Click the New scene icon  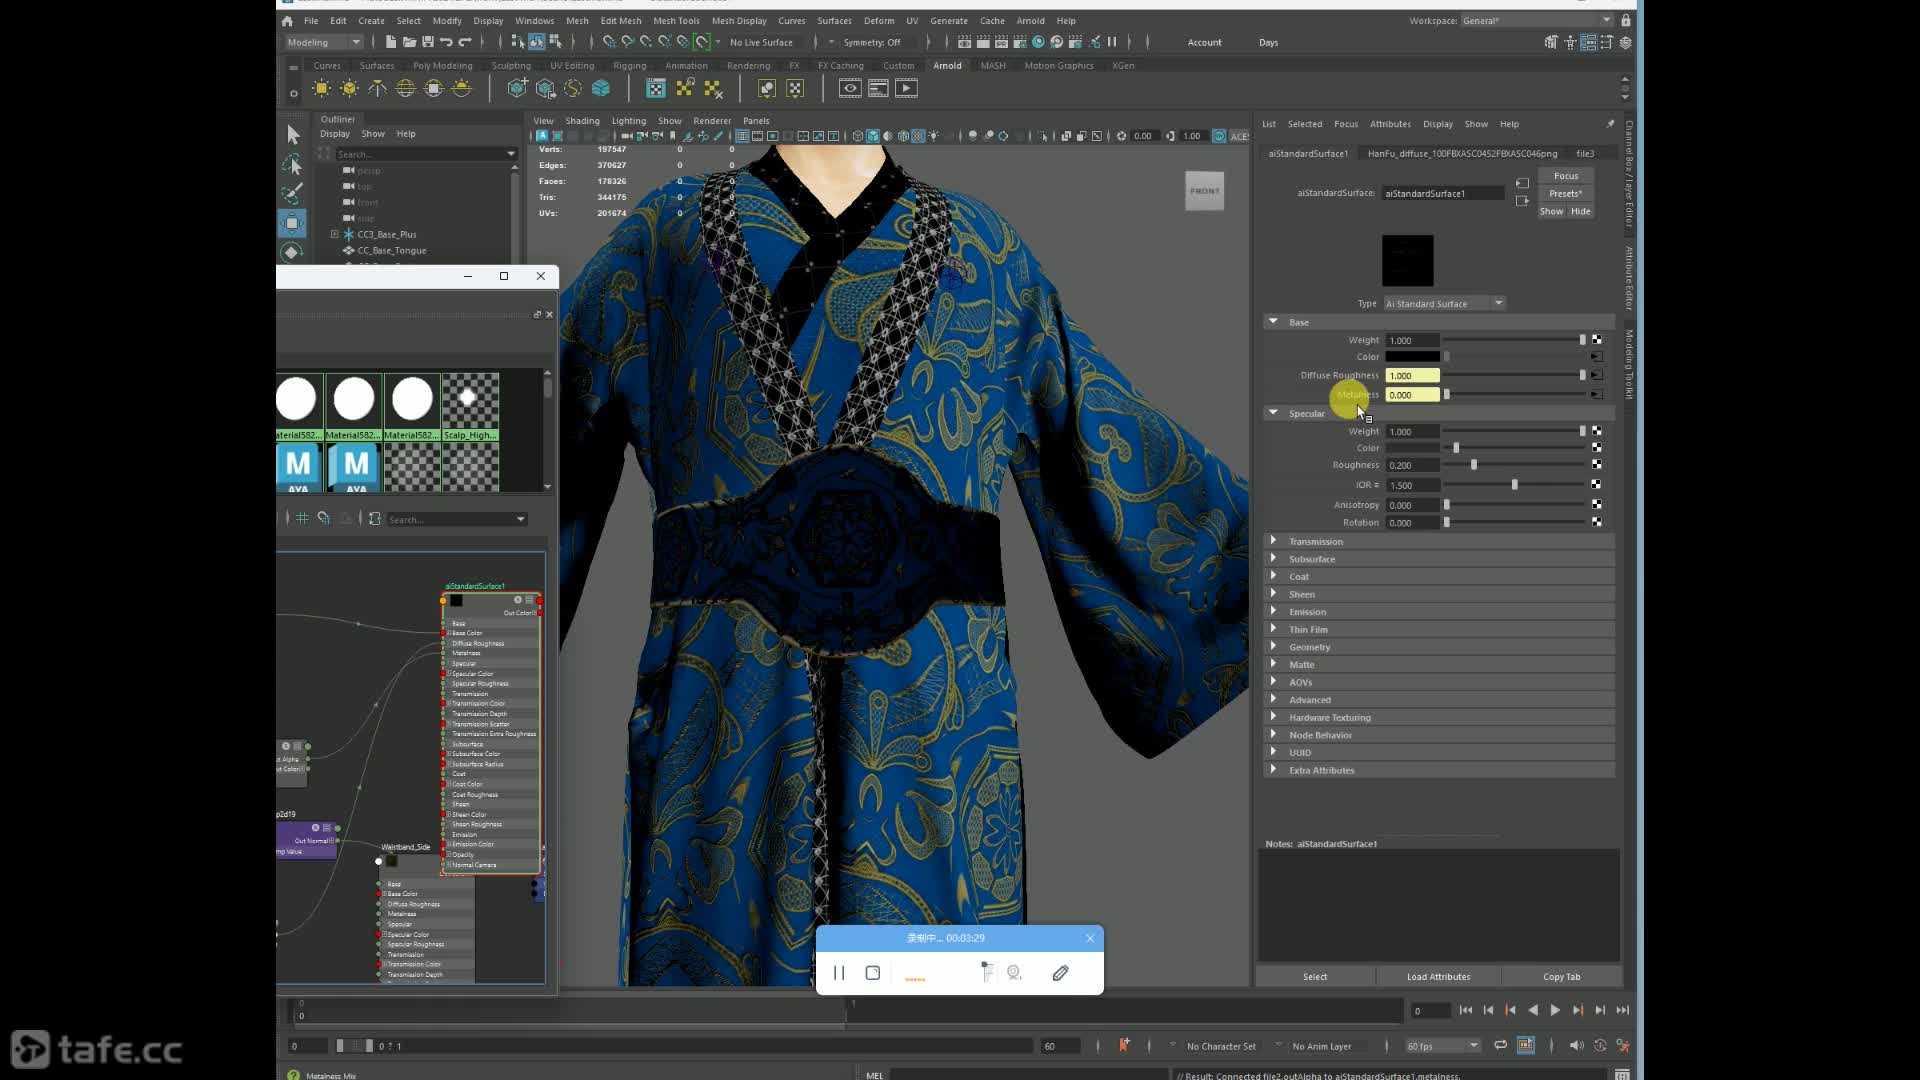(391, 42)
